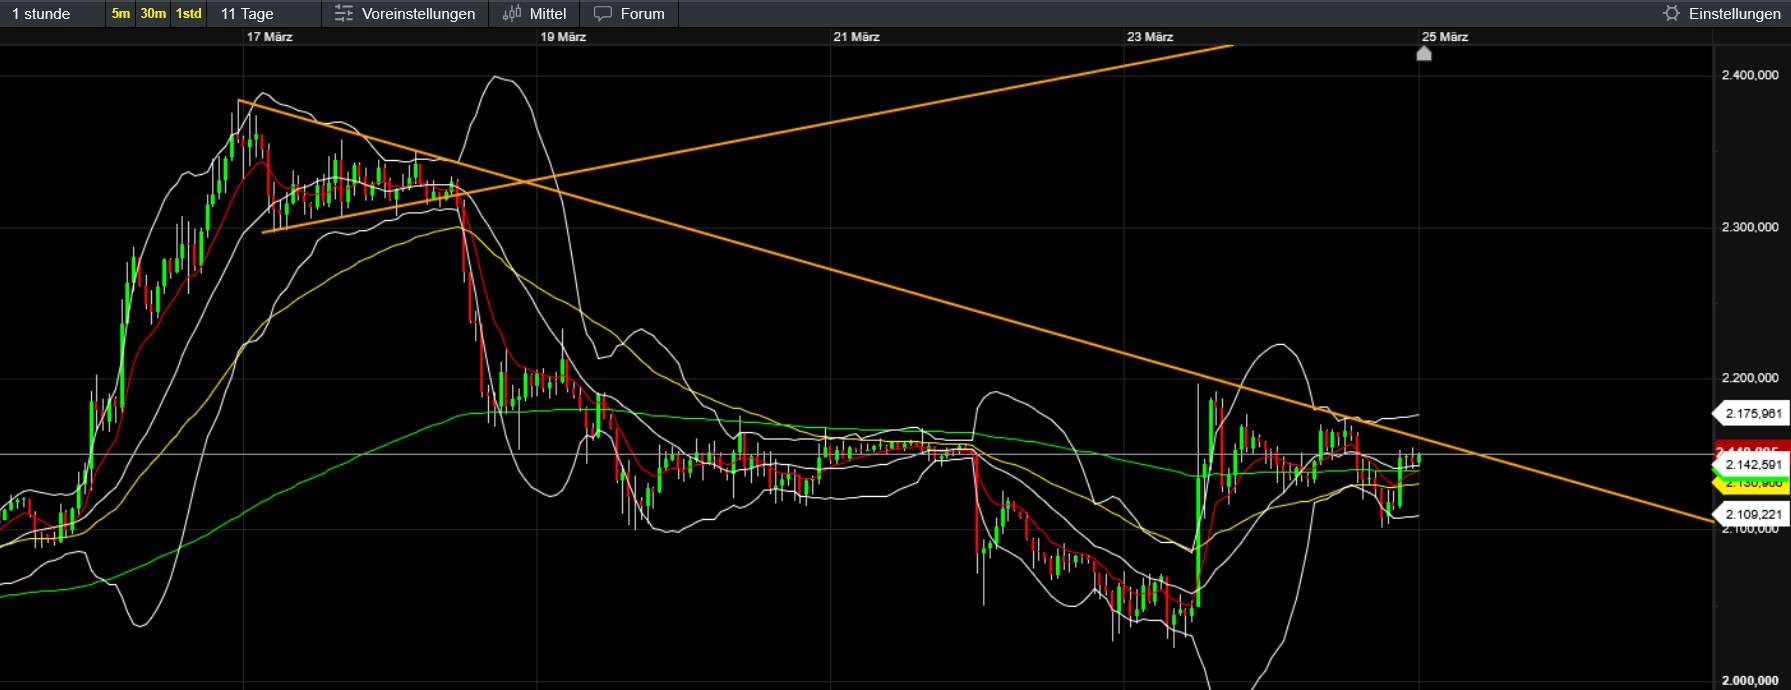Click the Forum speech bubble icon
The width and height of the screenshot is (1791, 690).
(602, 14)
